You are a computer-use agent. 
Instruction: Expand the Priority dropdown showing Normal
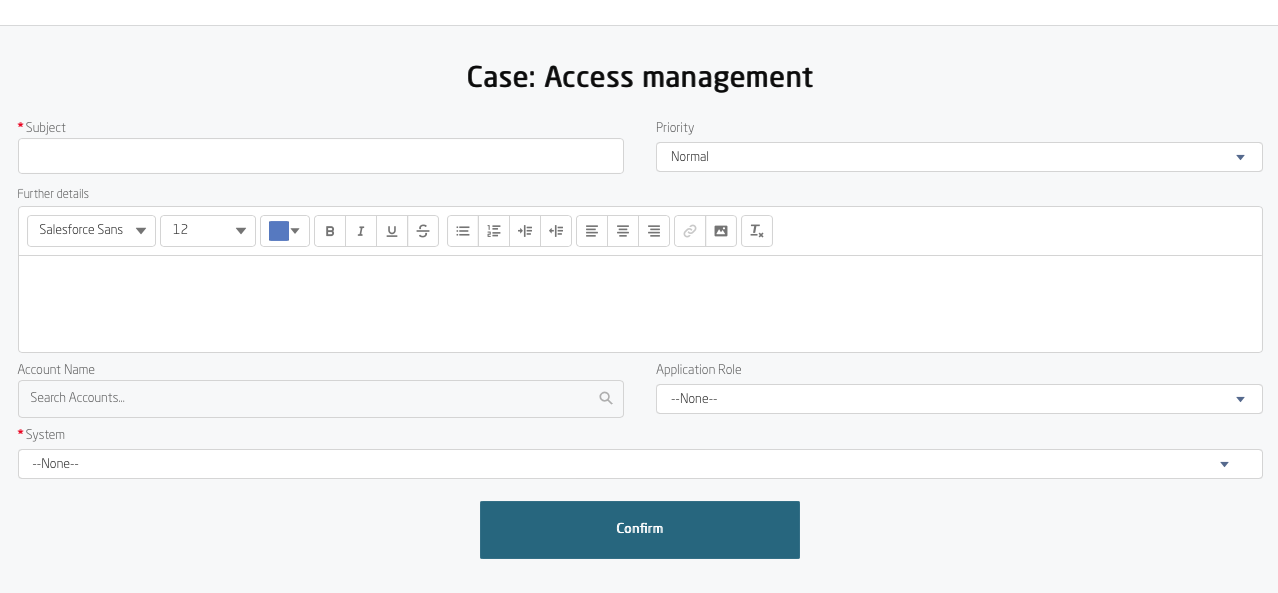[958, 157]
